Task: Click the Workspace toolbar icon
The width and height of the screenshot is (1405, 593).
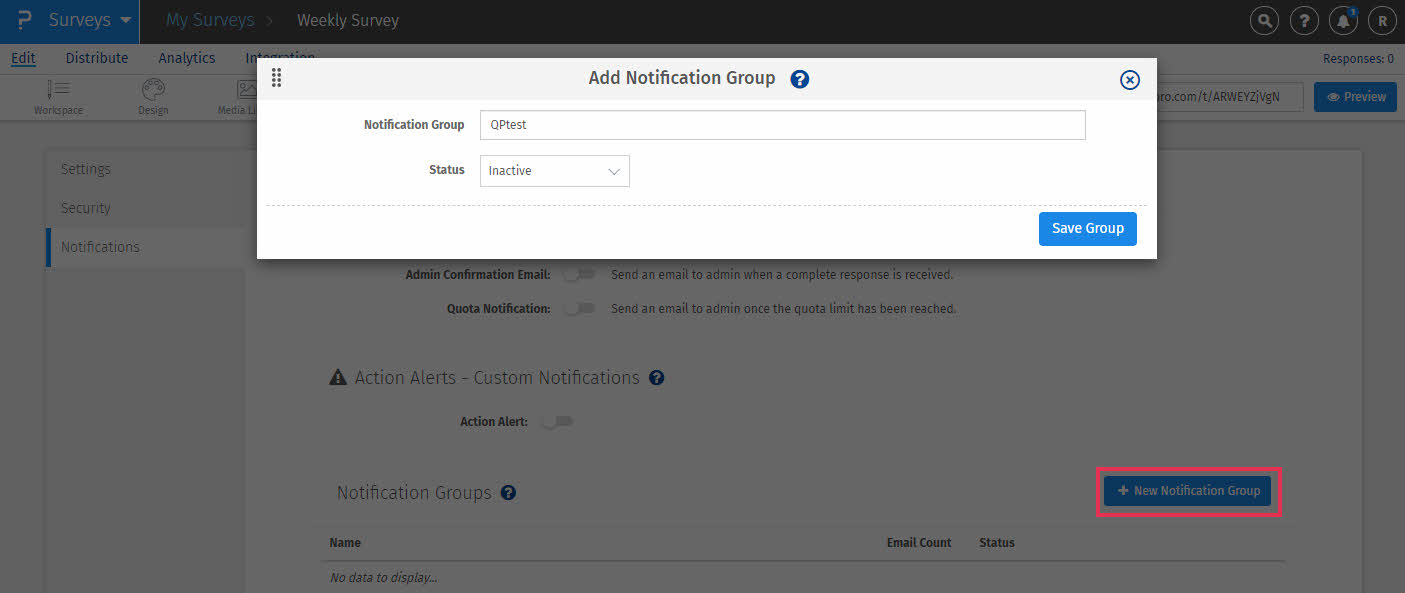Action: [x=58, y=96]
